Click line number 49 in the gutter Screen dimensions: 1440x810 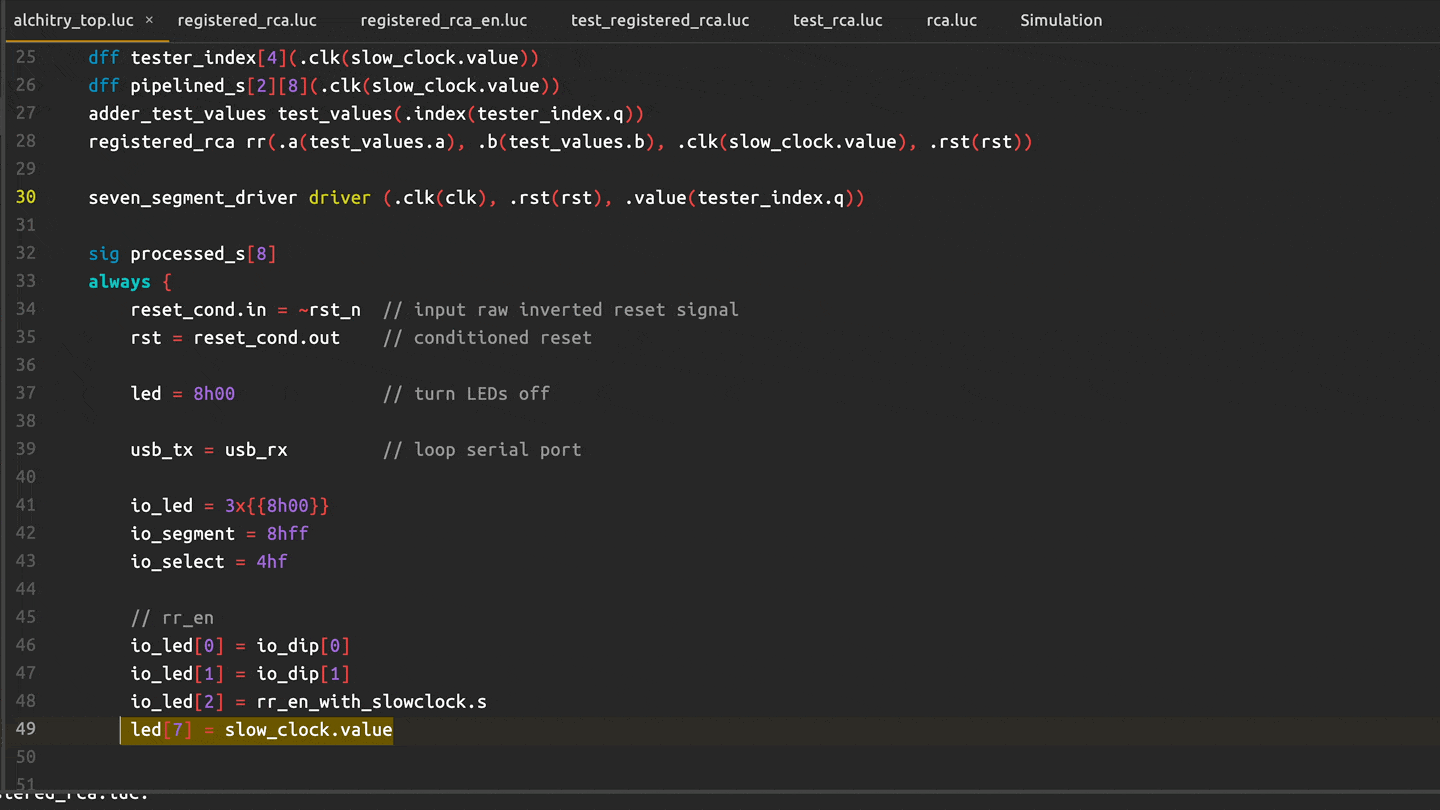click(x=25, y=729)
